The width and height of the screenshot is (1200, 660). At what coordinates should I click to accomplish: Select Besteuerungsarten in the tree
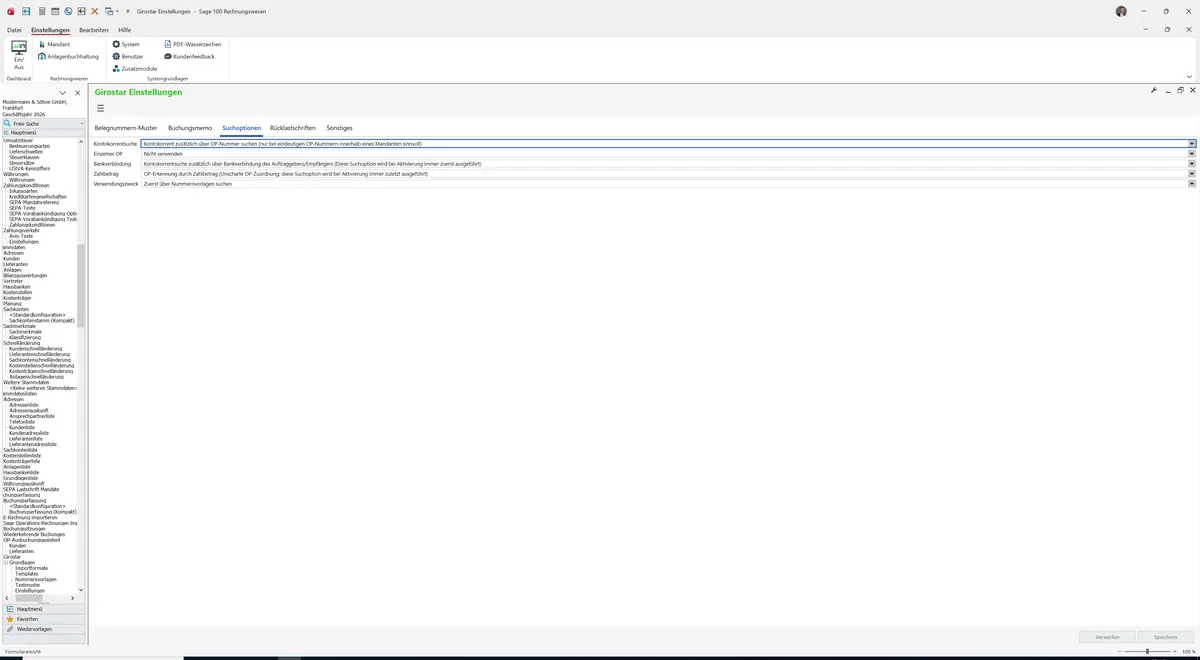coord(29,146)
